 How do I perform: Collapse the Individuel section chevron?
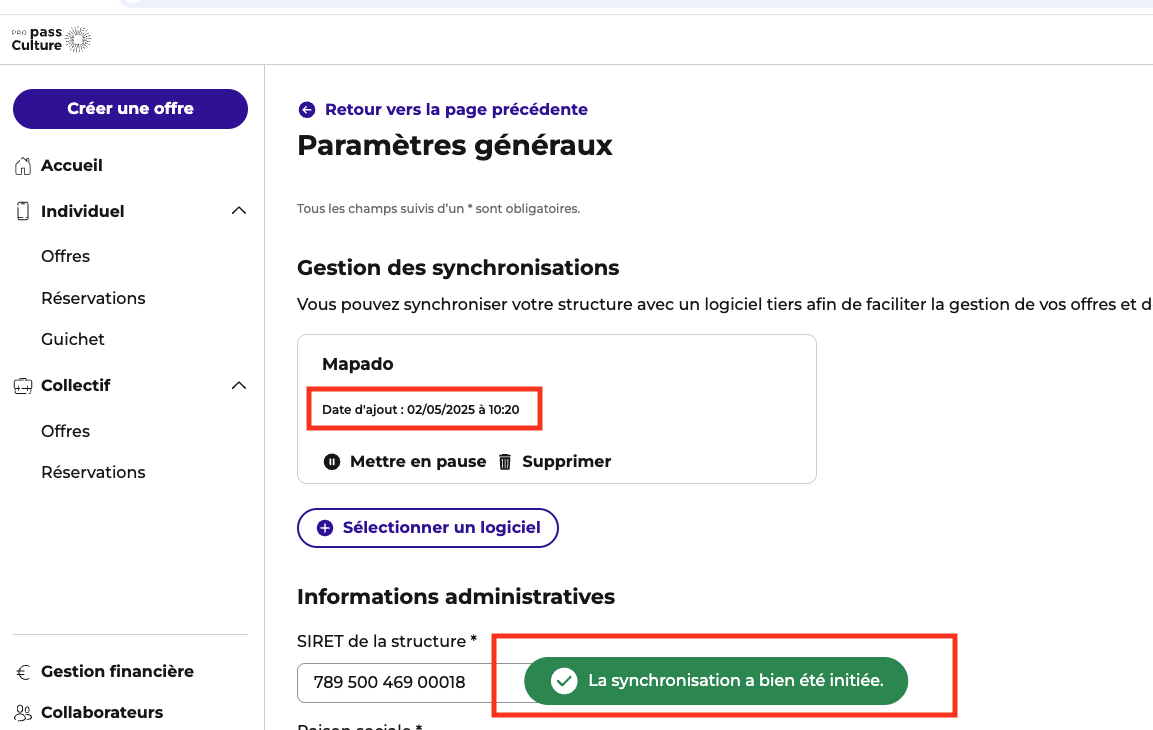238,211
